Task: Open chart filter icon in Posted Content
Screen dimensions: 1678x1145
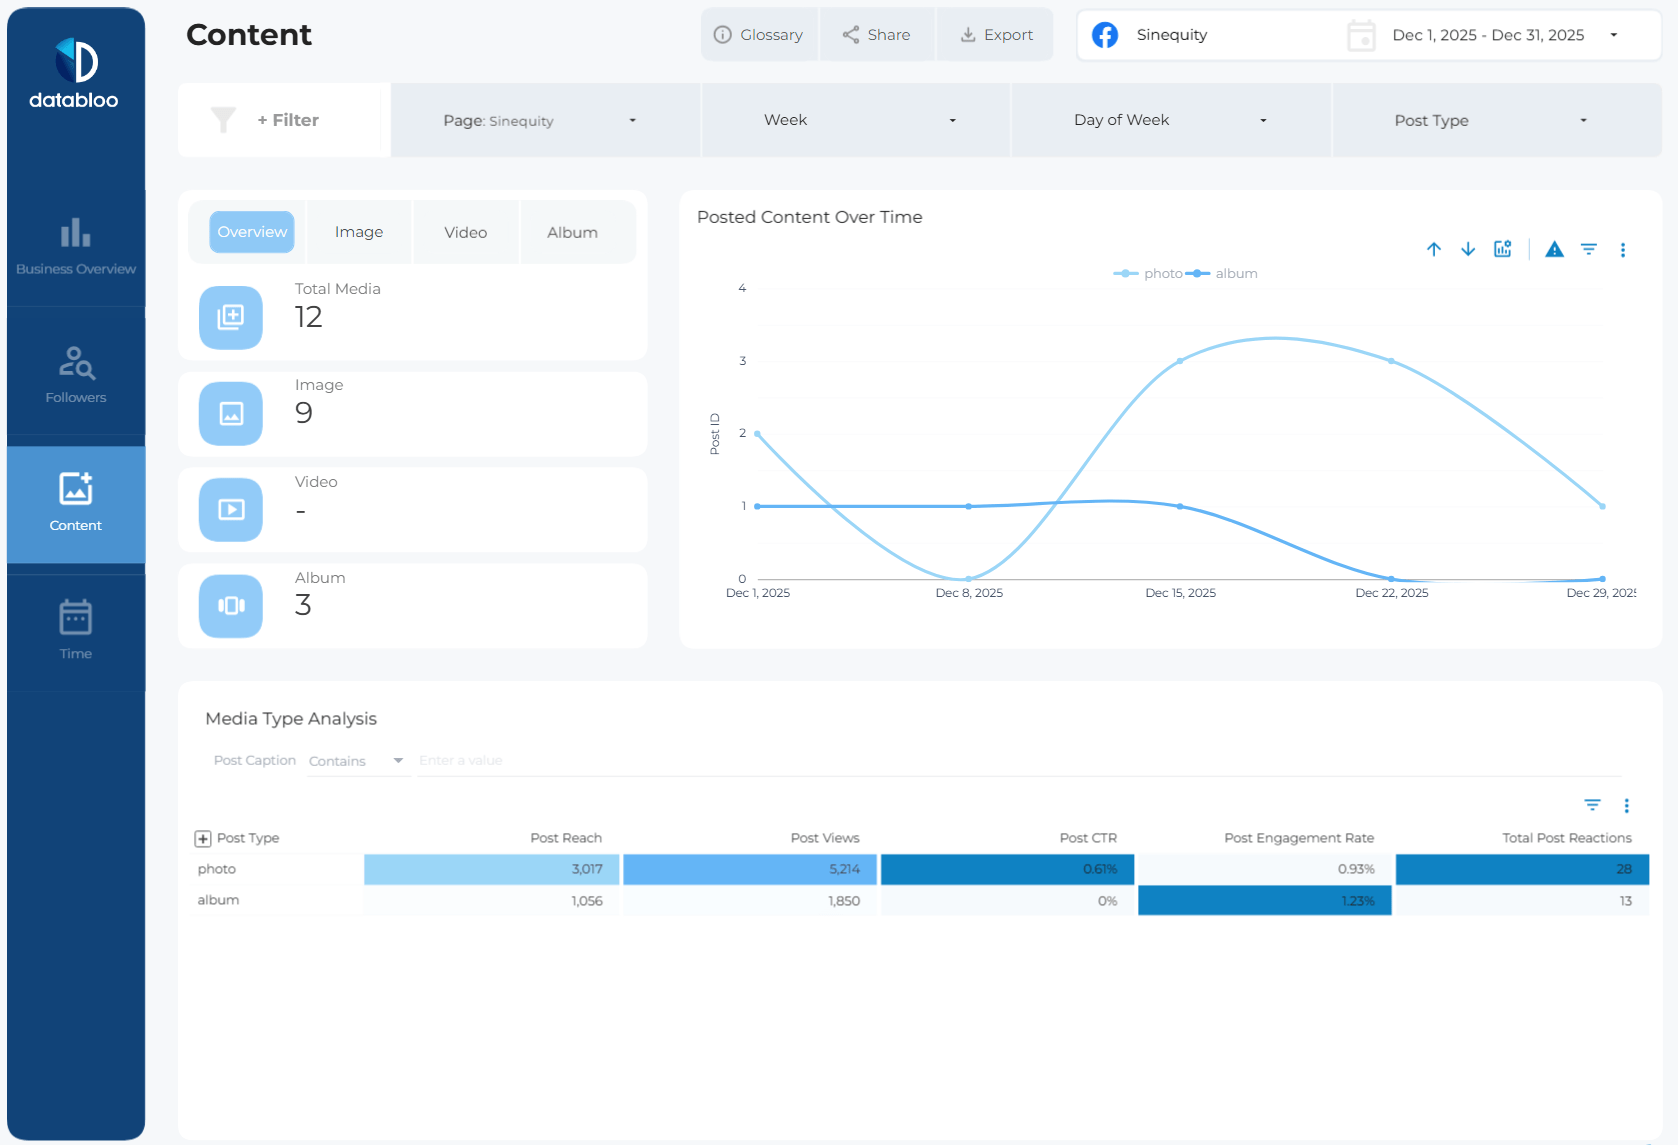Action: pos(1589,250)
